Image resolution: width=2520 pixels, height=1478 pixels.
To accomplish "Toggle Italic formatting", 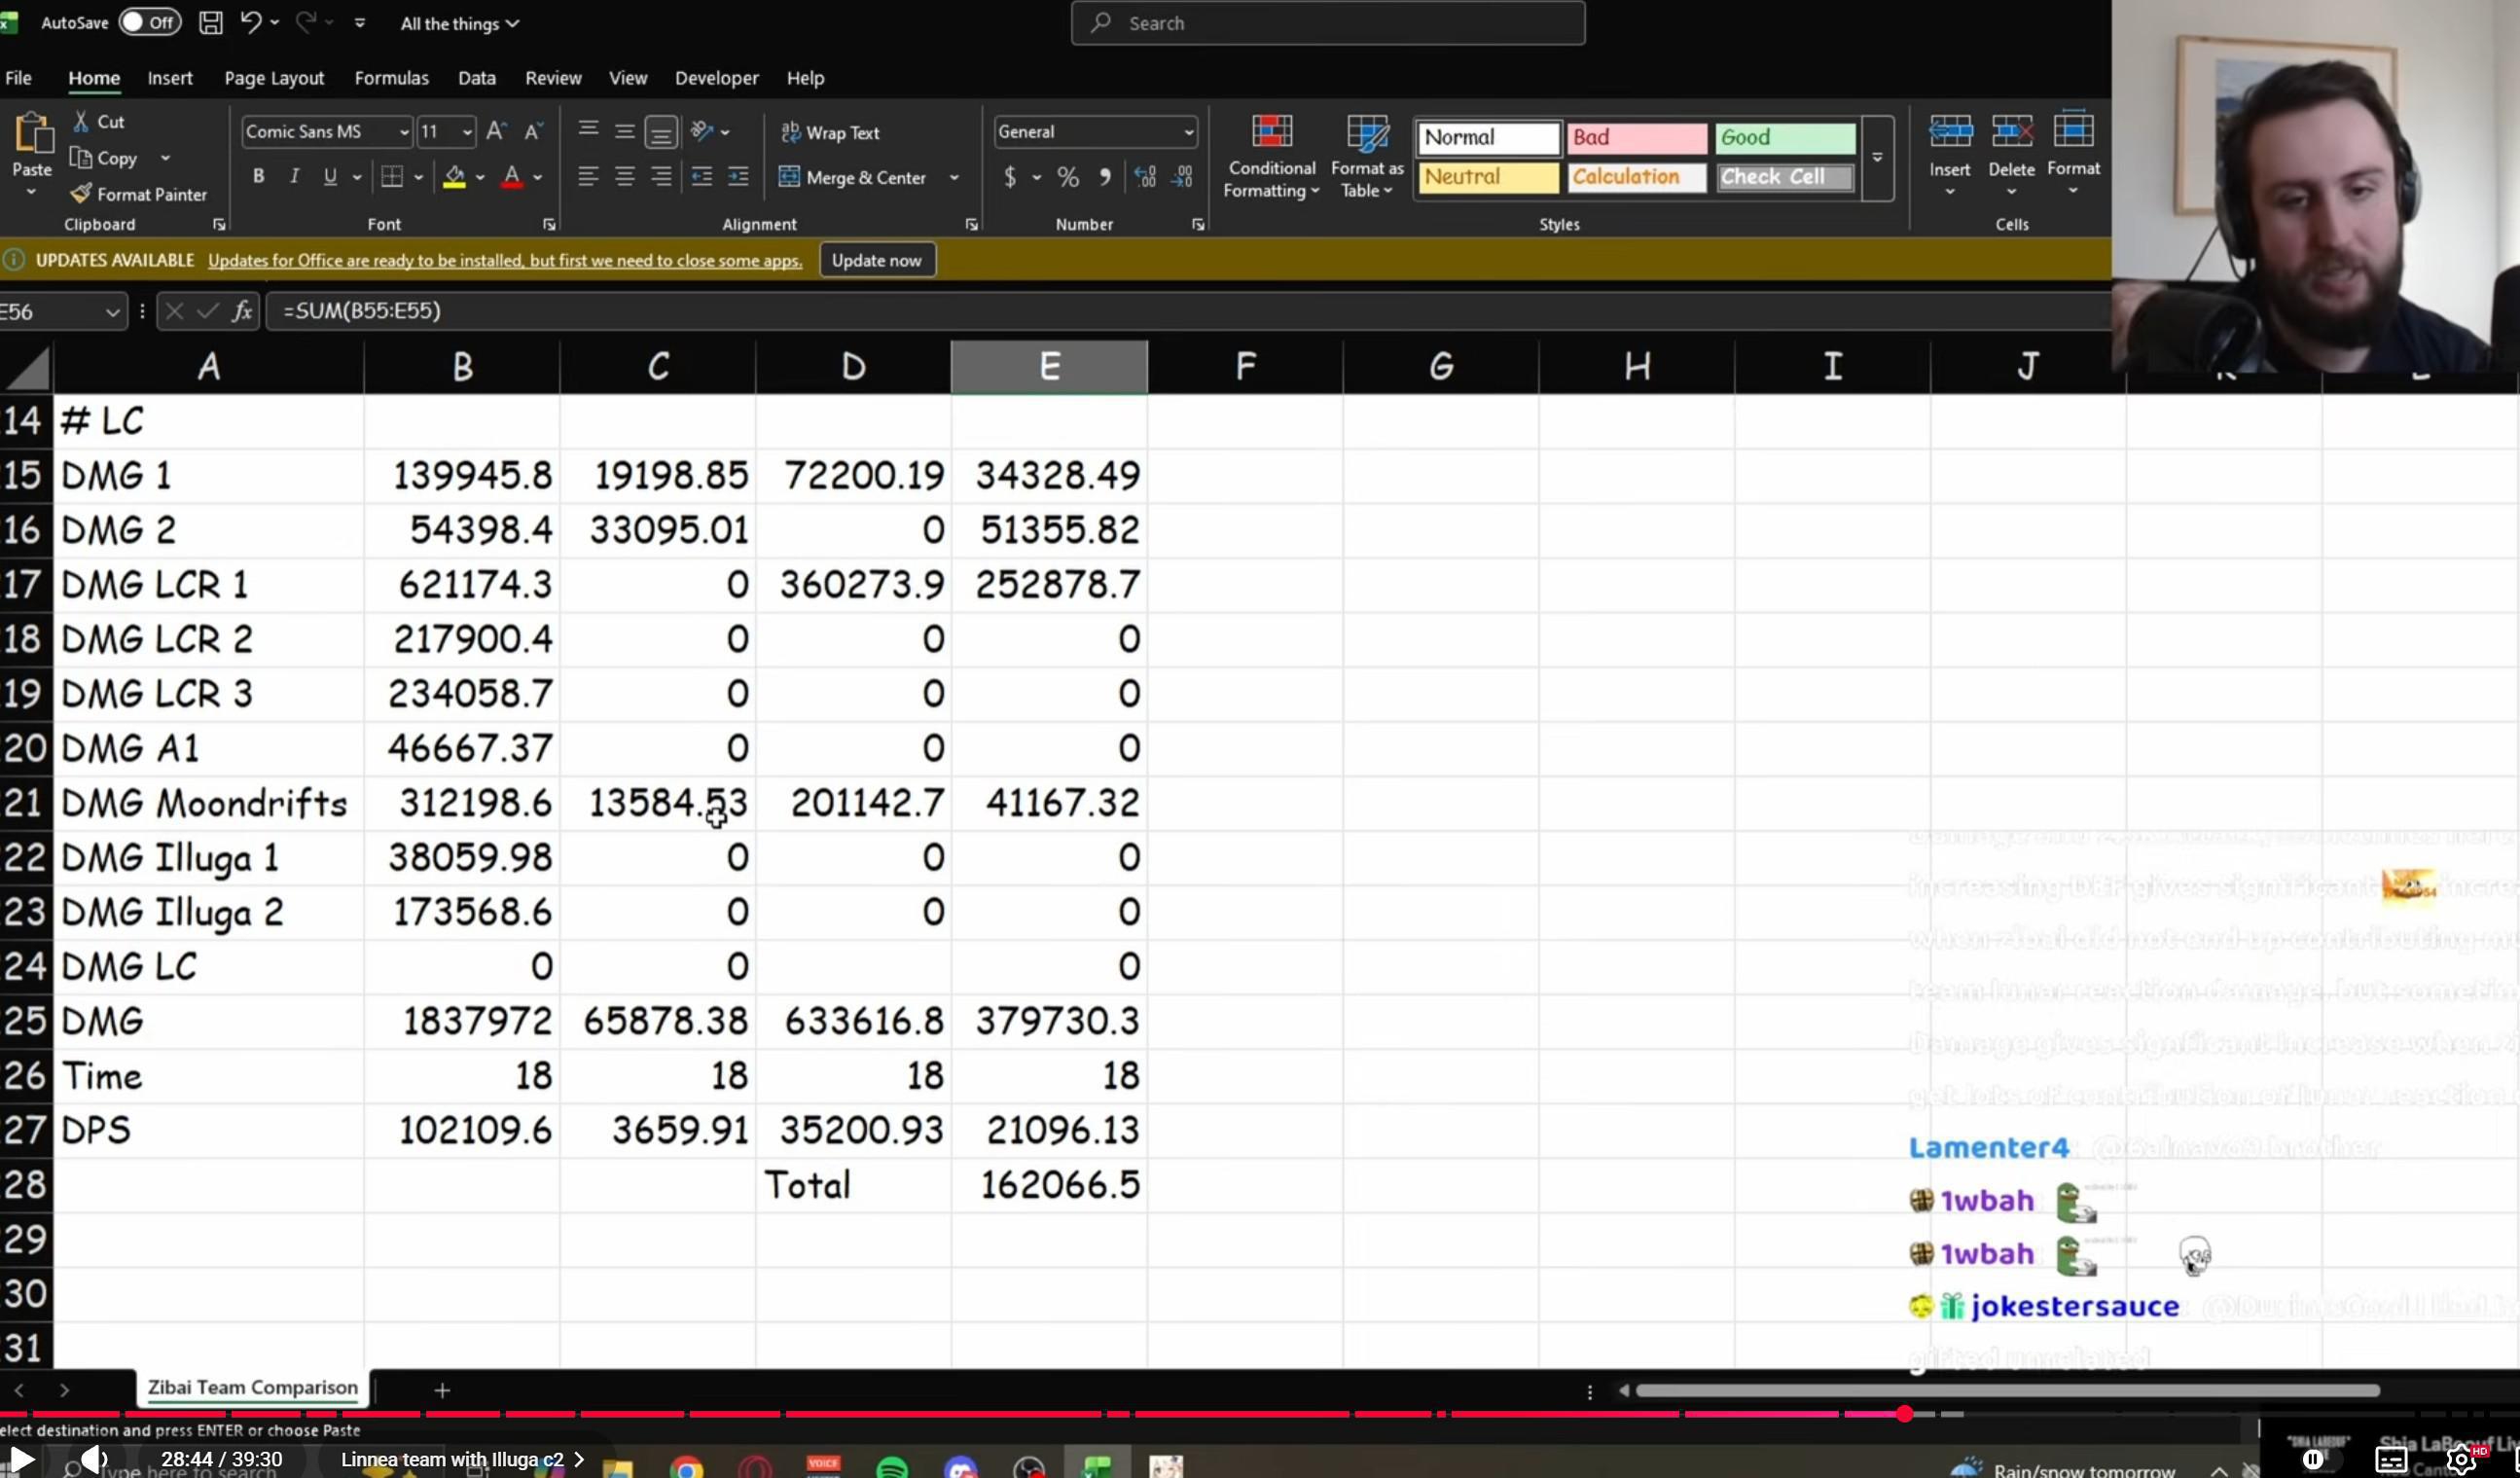I will (294, 177).
